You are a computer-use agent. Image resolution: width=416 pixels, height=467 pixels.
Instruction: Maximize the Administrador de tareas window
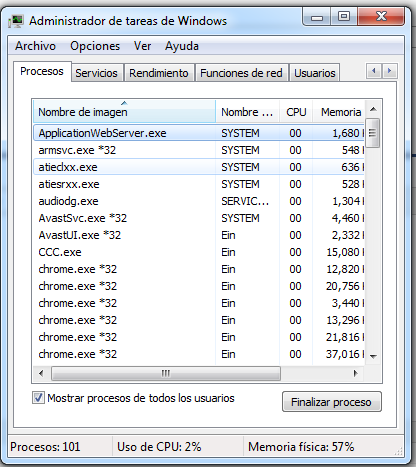click(344, 17)
